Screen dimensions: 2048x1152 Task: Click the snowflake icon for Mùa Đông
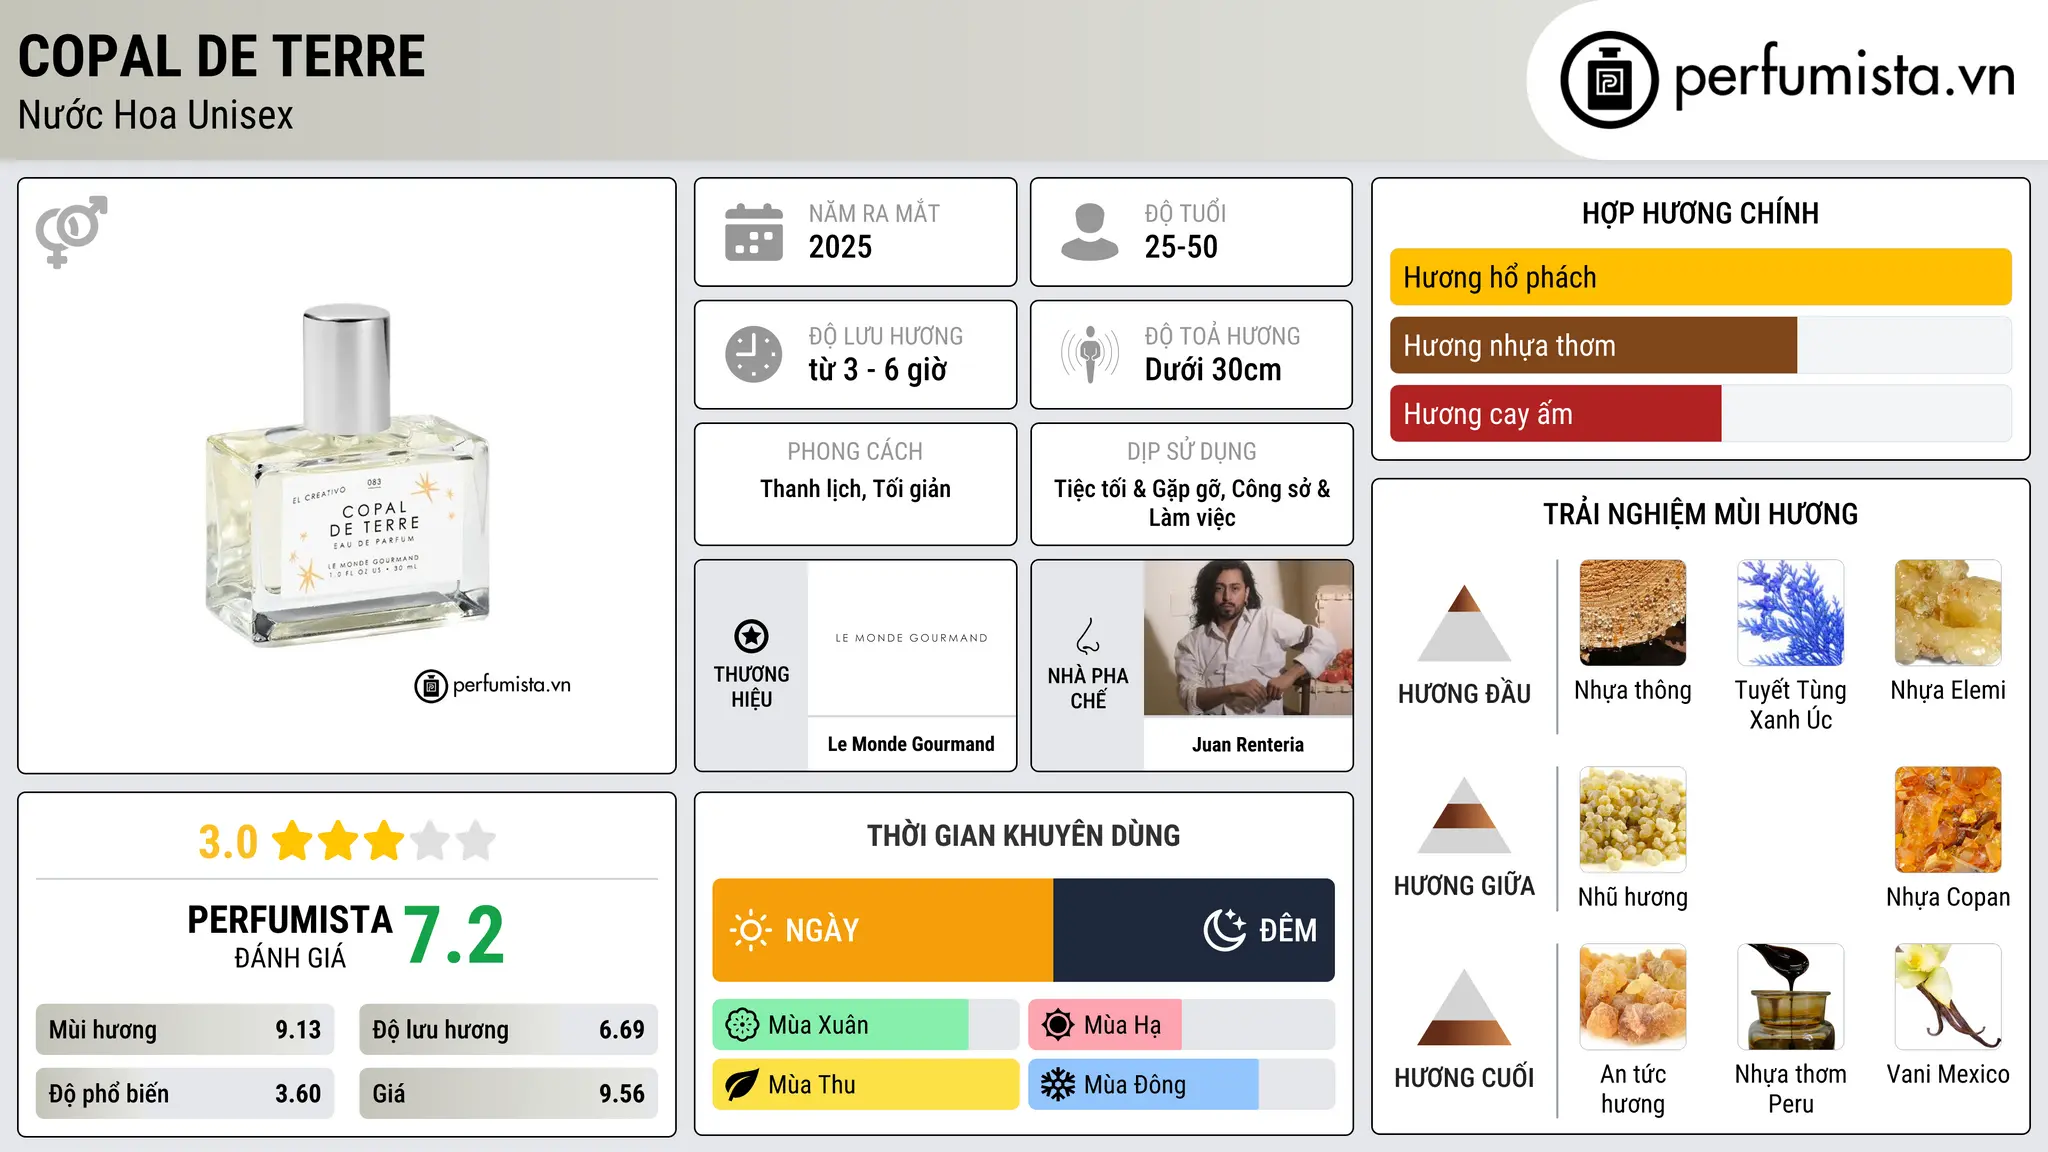coord(1058,1085)
